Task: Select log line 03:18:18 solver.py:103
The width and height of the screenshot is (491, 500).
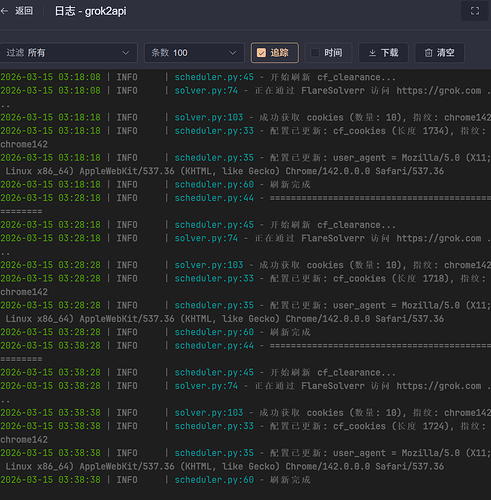Action: coord(245,117)
